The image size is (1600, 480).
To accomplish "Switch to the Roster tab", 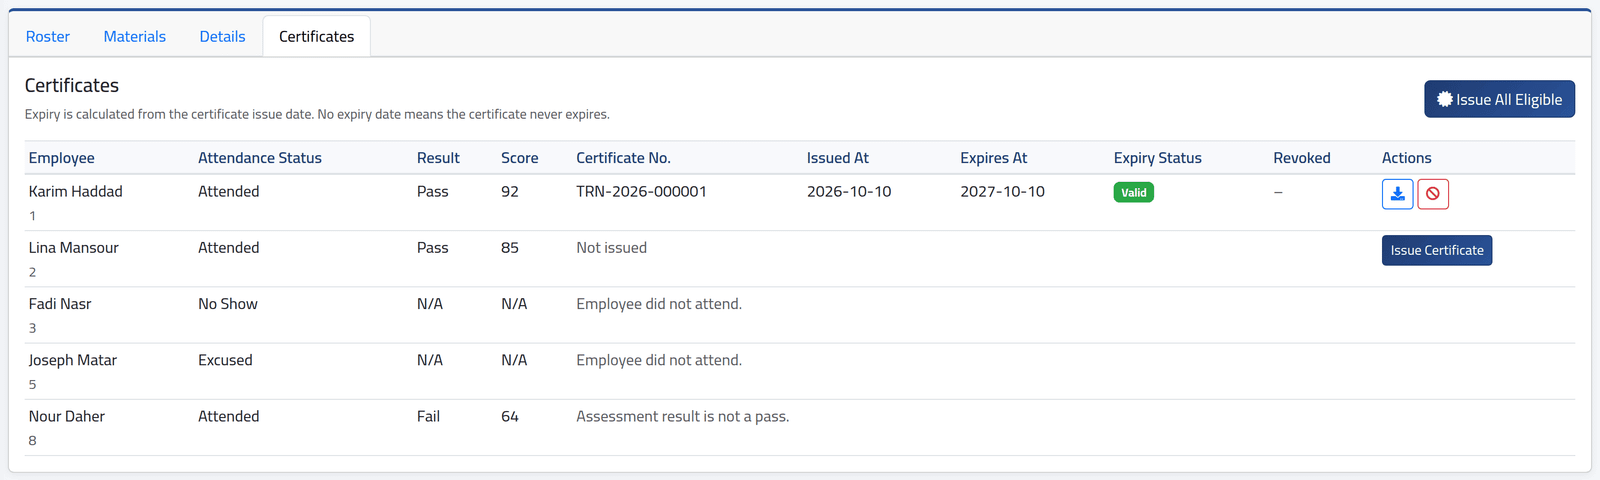I will pos(48,36).
